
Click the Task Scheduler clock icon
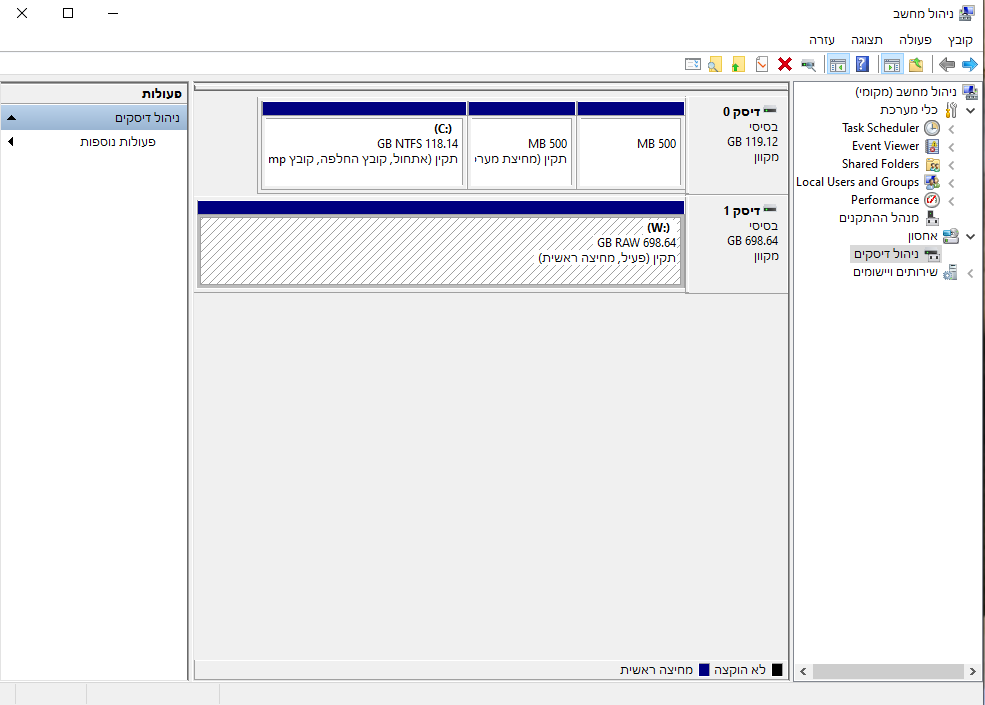pyautogui.click(x=932, y=128)
